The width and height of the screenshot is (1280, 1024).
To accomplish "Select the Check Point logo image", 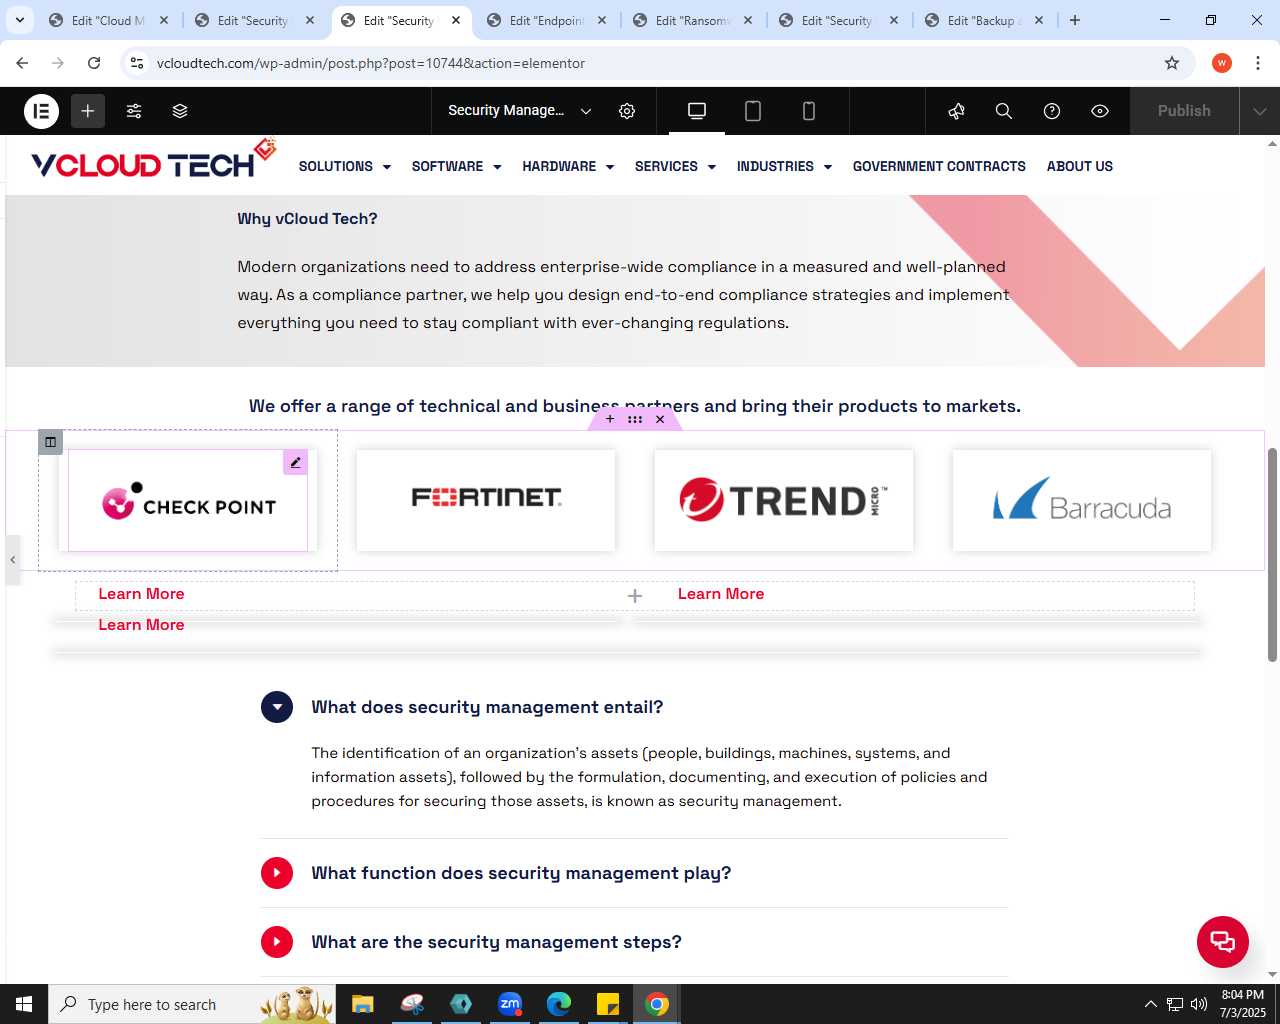I will (188, 500).
